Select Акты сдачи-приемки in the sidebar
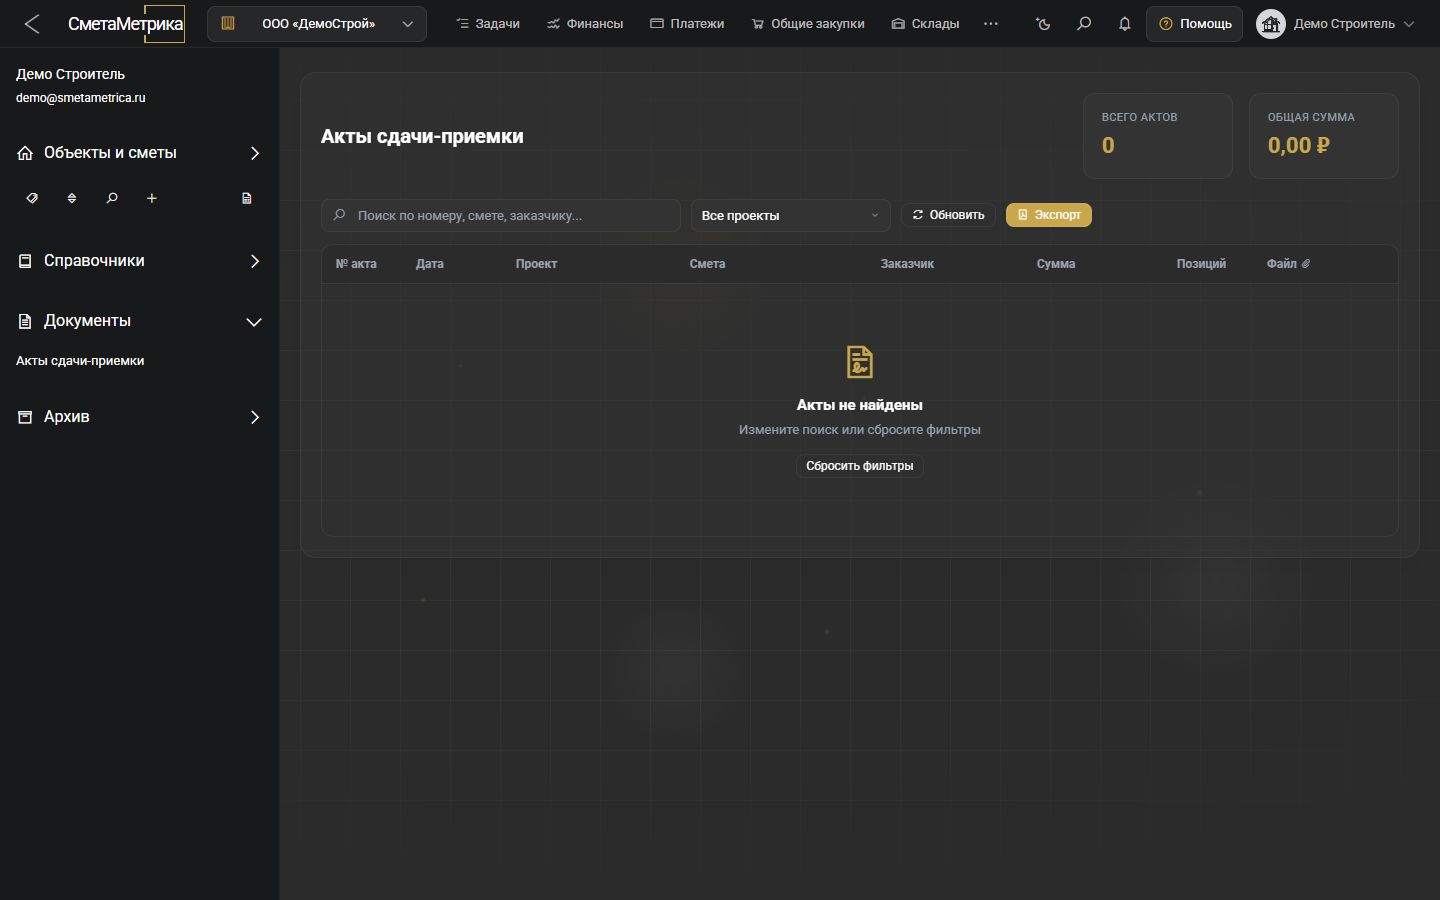This screenshot has width=1440, height=900. (80, 361)
